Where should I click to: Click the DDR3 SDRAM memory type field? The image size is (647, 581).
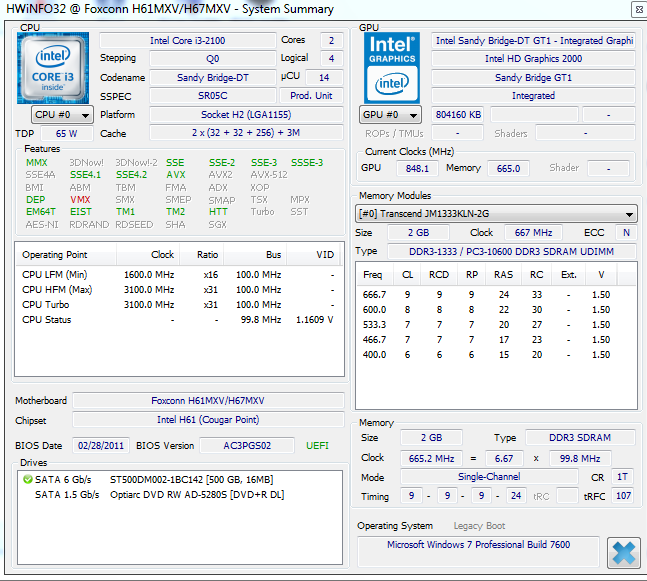580,437
